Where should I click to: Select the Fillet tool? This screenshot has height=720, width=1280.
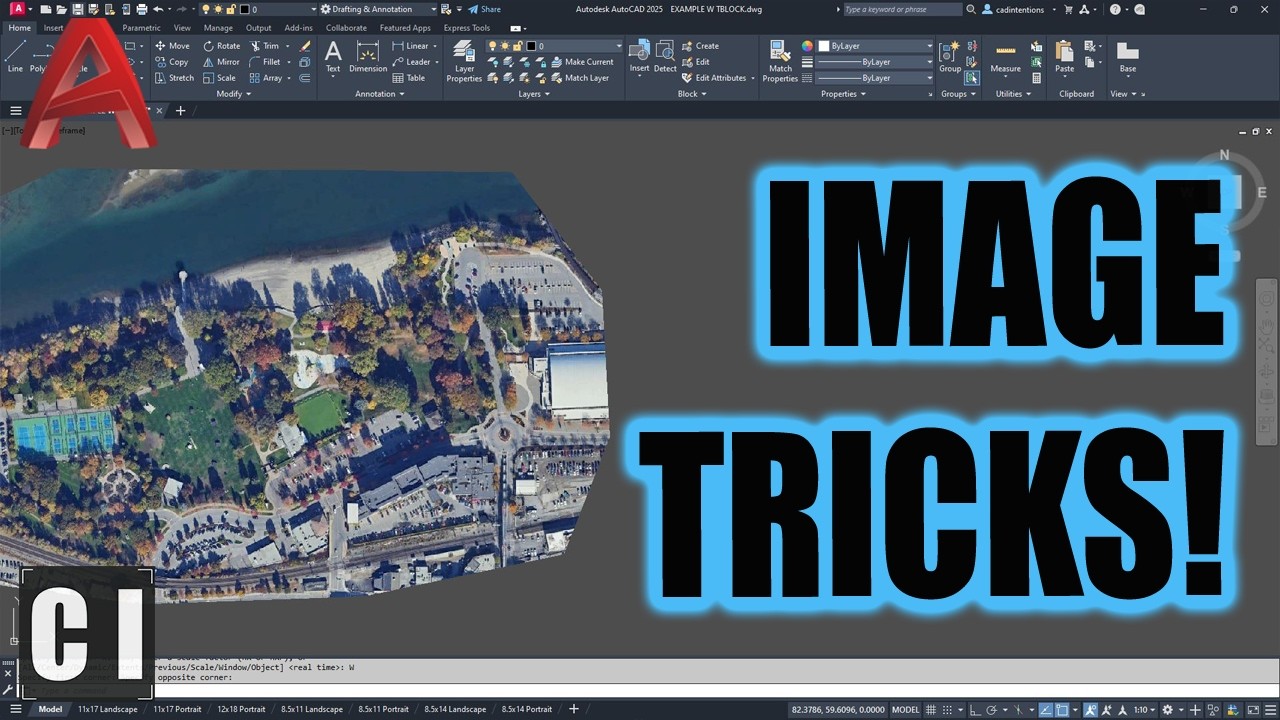pos(265,62)
